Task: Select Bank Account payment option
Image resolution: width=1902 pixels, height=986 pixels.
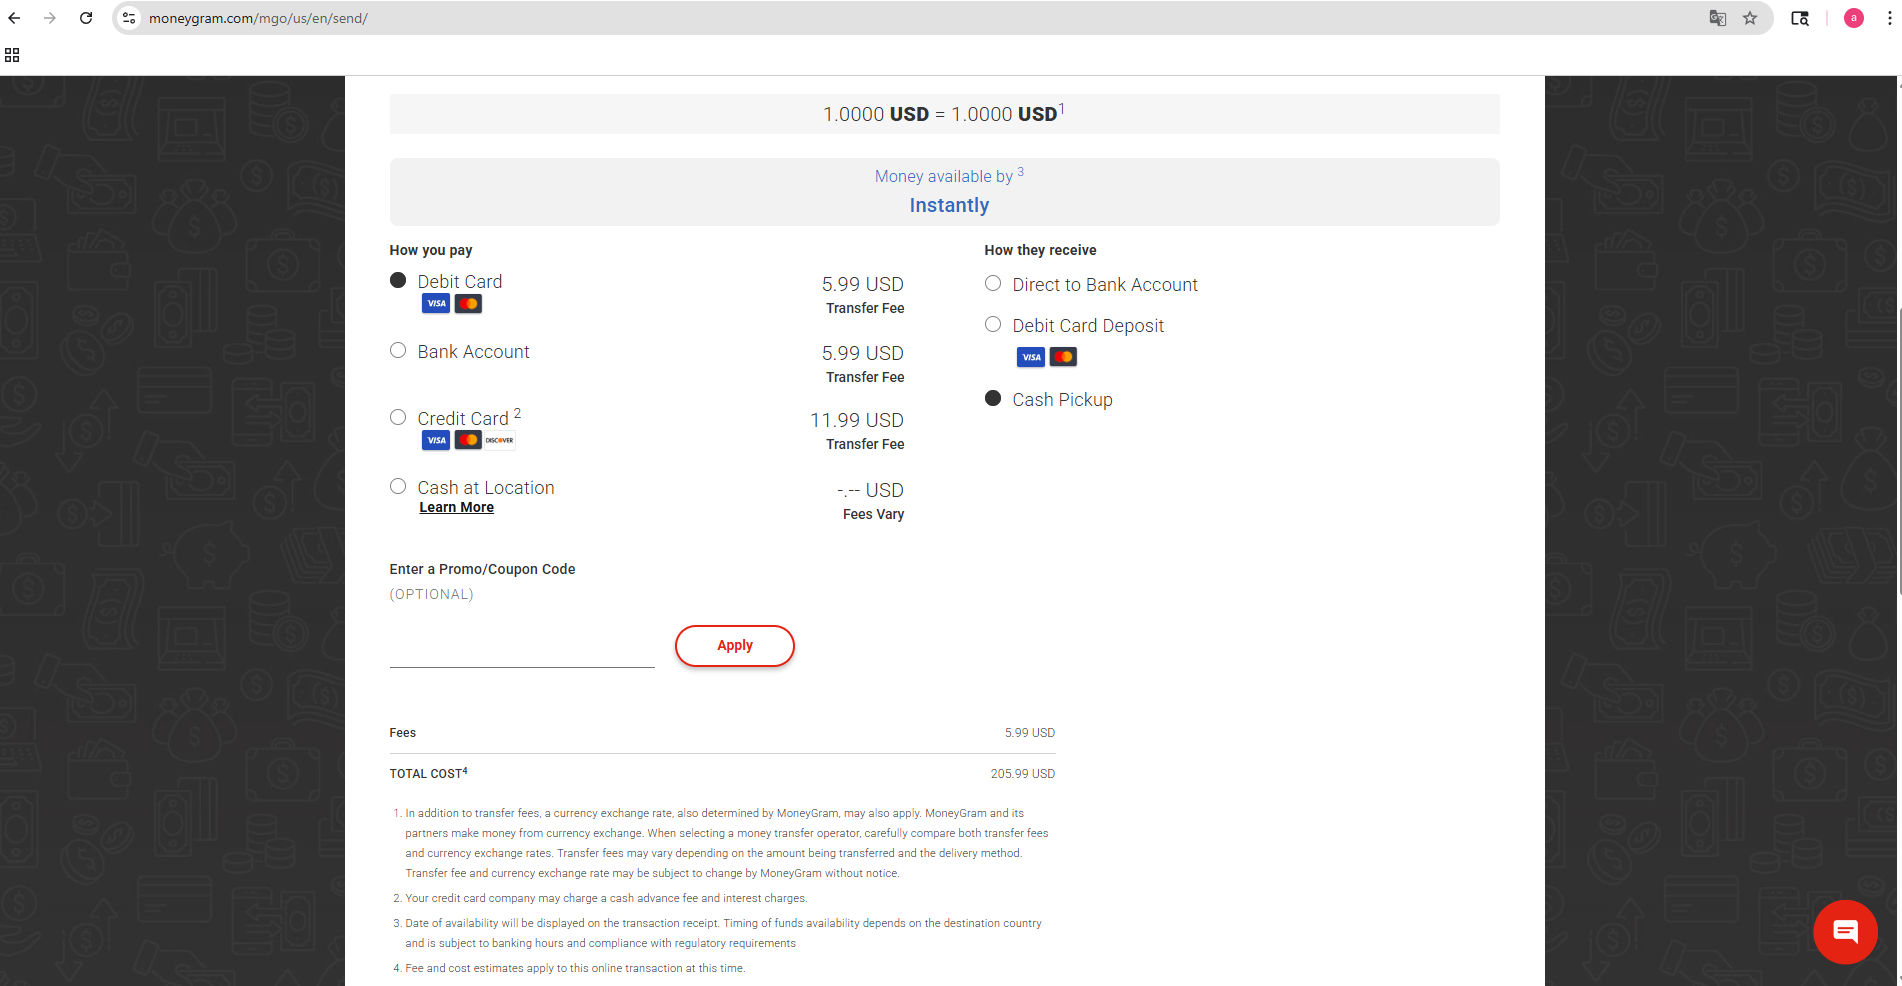Action: (398, 351)
